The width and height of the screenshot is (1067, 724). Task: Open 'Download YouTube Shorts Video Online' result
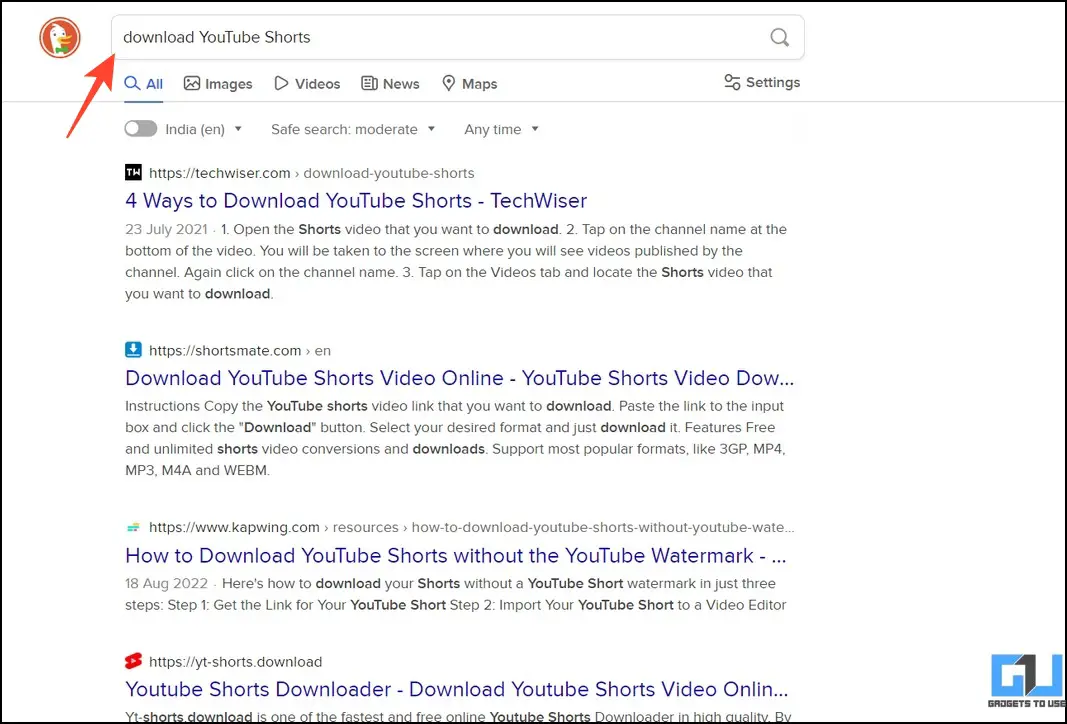tap(459, 378)
